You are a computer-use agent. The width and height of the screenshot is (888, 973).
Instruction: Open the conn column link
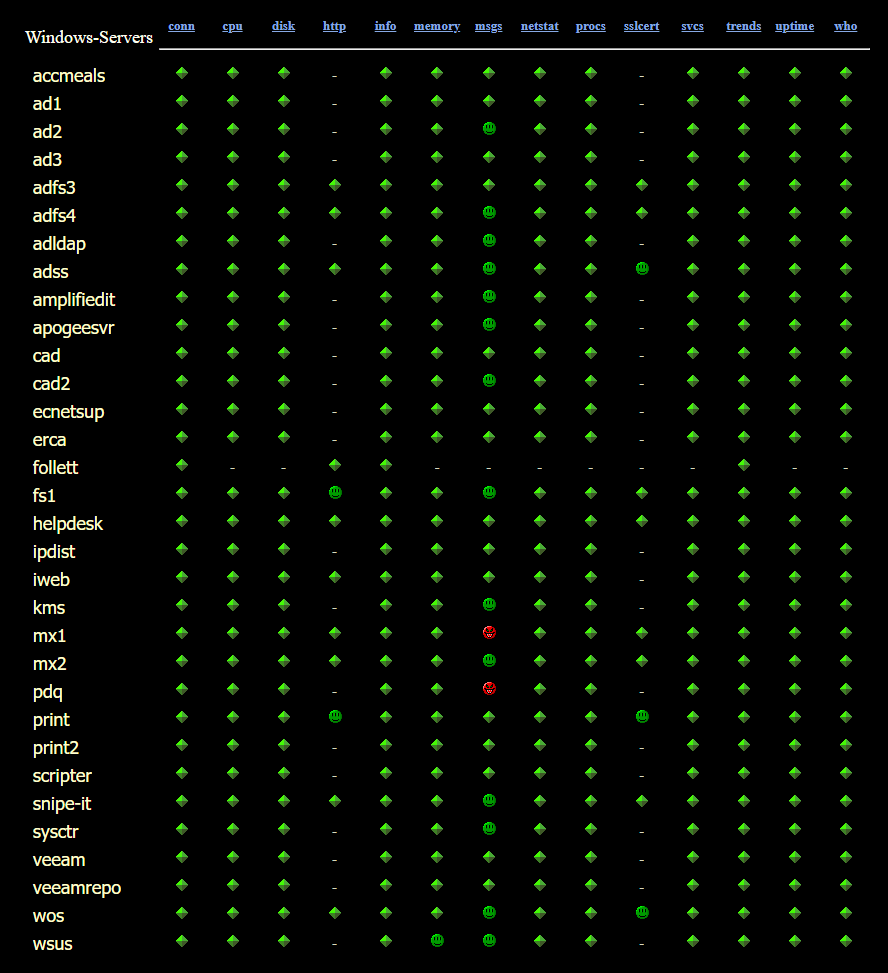point(181,26)
